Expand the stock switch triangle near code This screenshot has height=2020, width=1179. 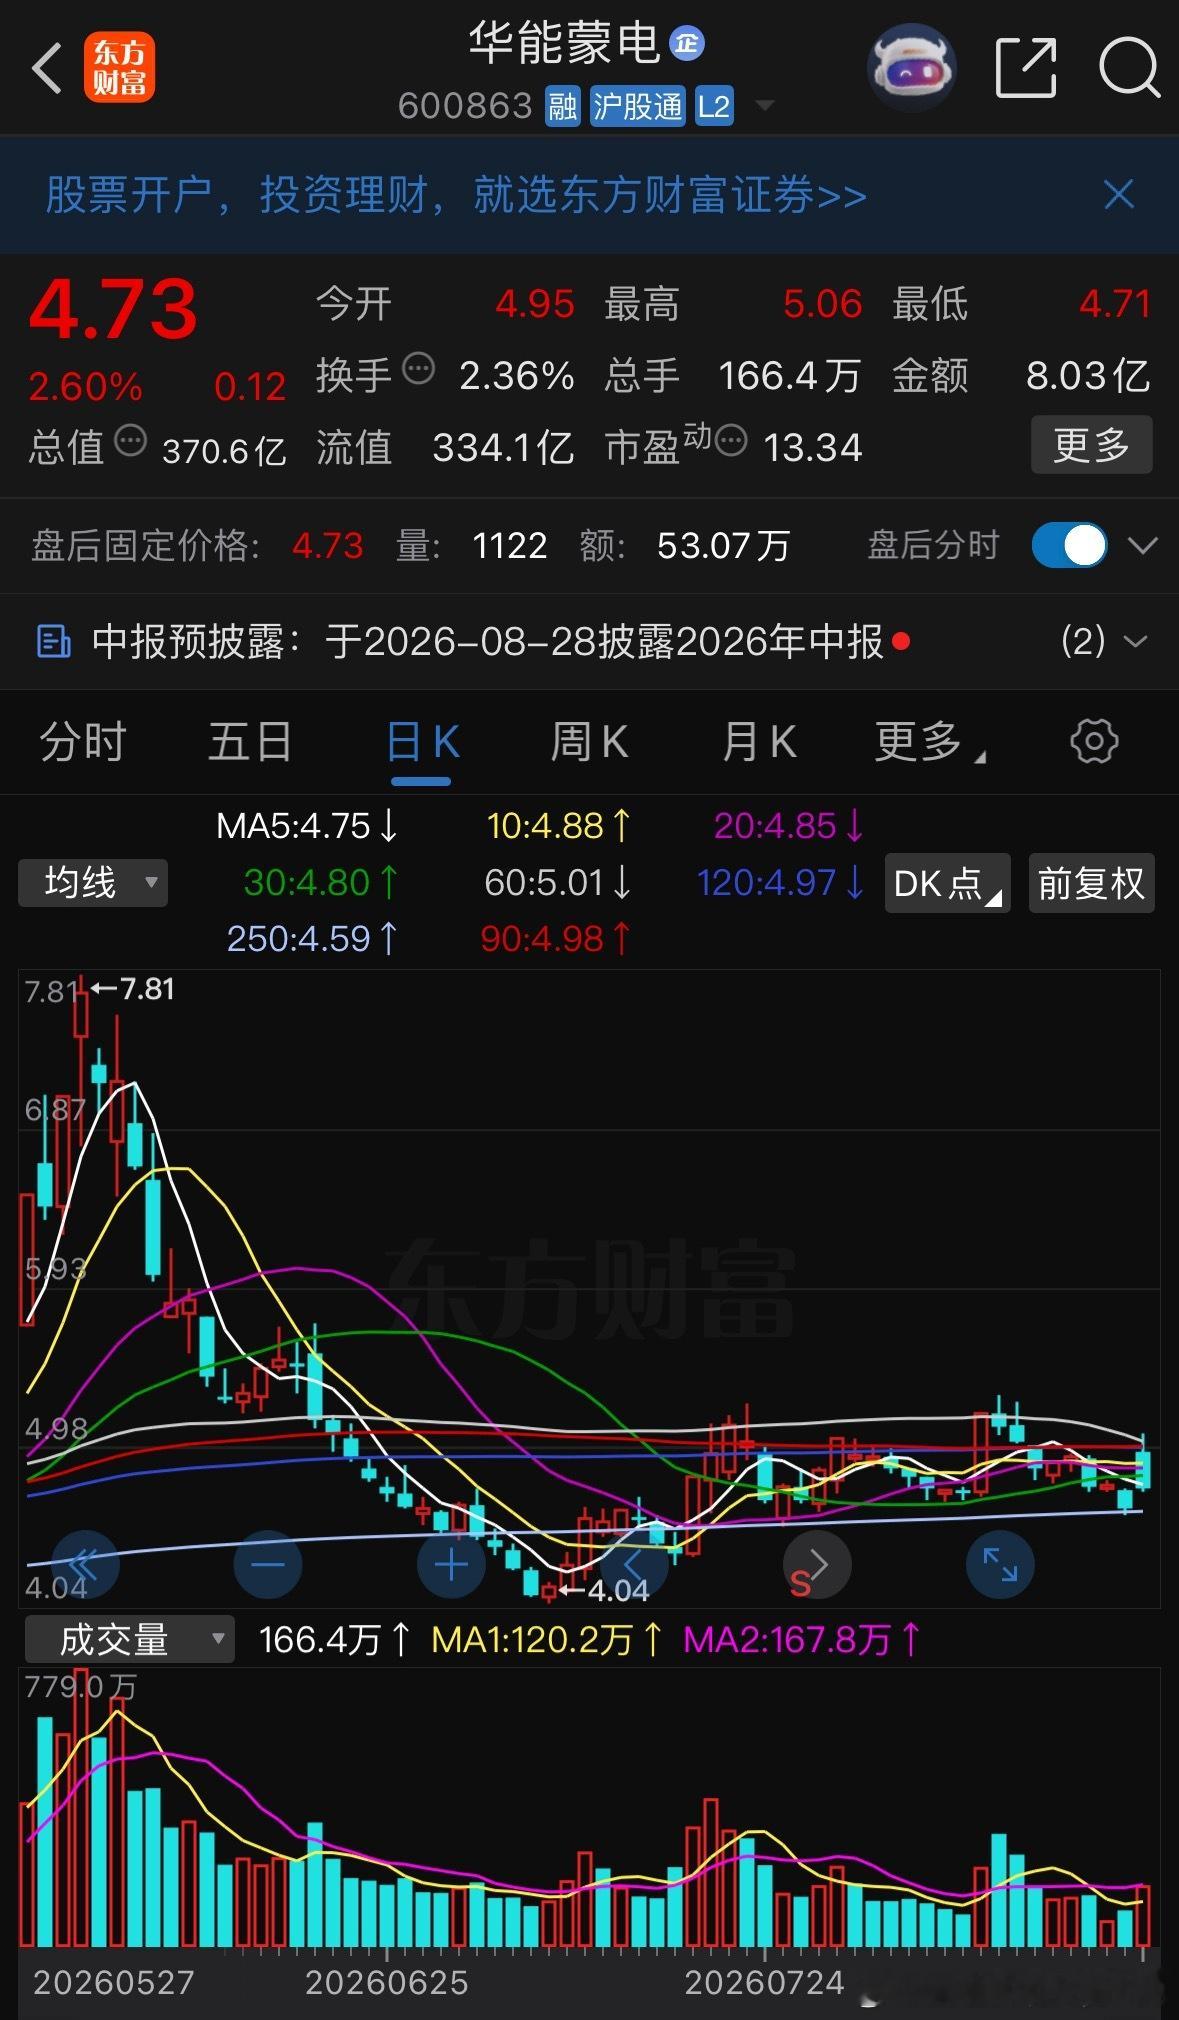point(764,105)
